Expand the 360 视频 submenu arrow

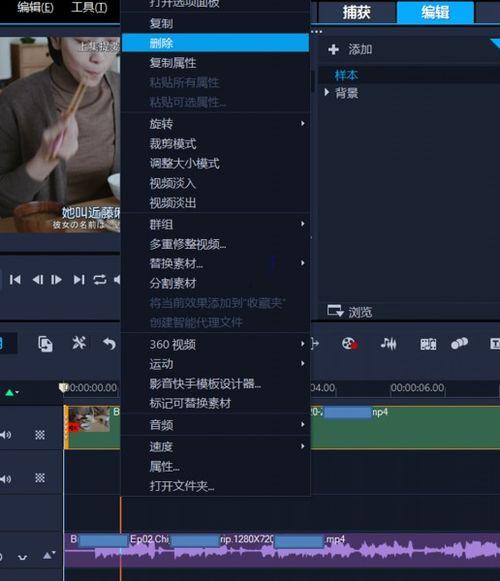point(303,344)
